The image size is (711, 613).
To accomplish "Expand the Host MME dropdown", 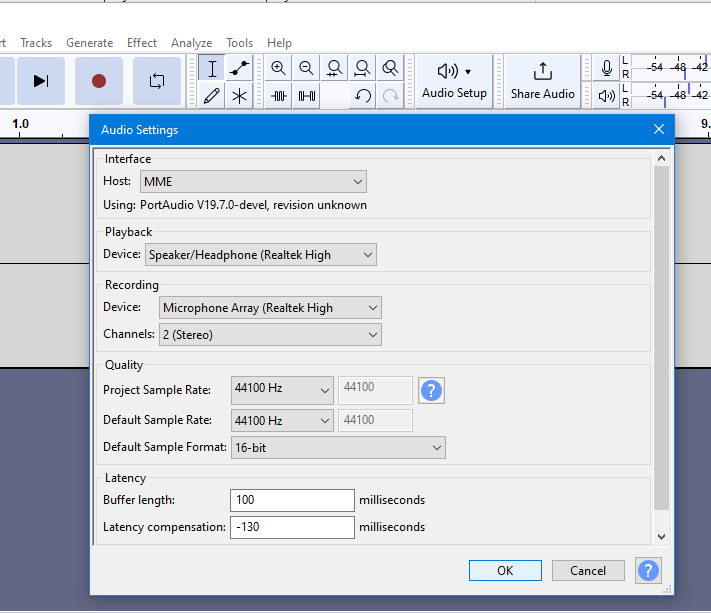I will [253, 181].
